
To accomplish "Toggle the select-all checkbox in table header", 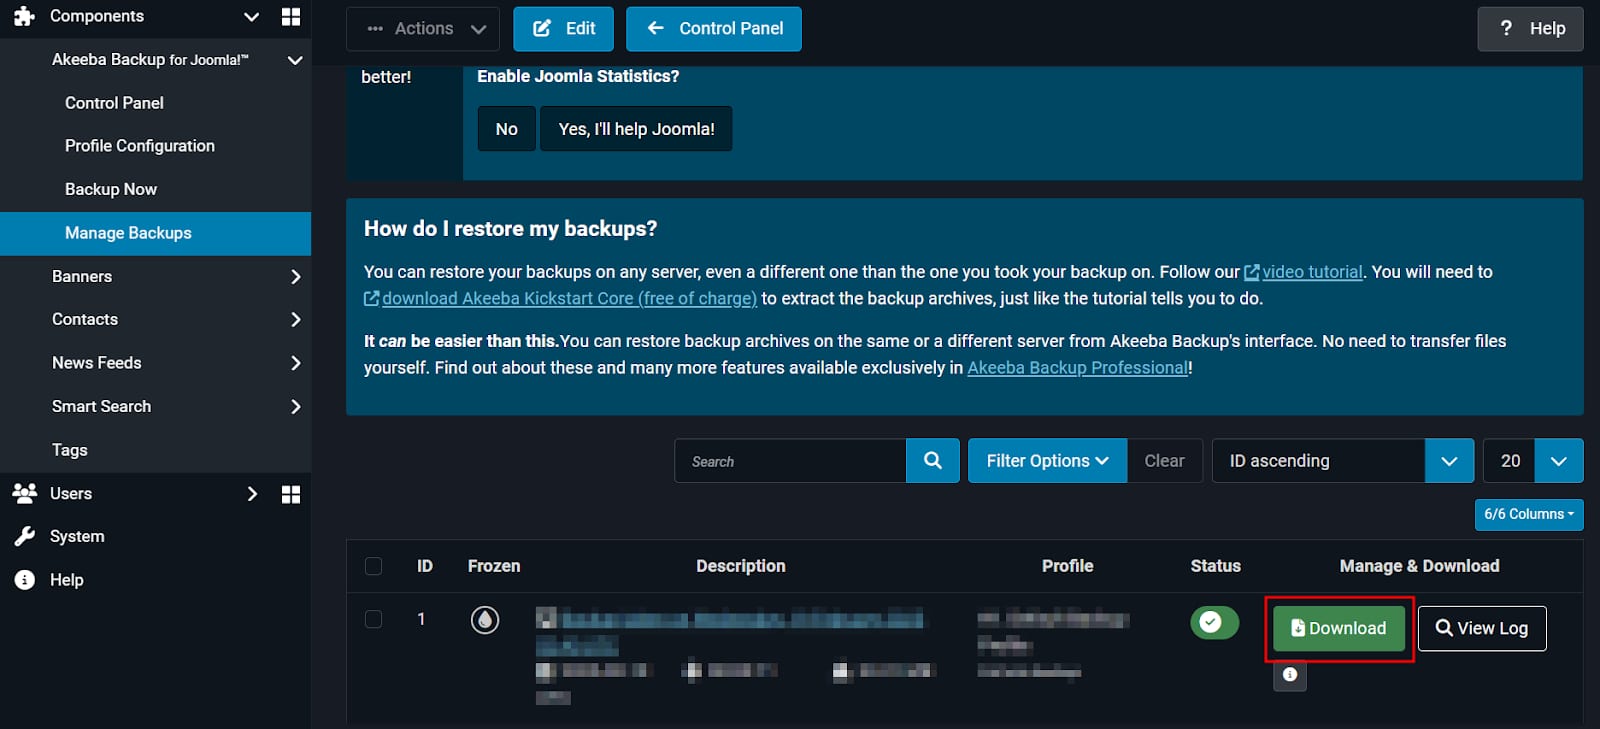I will tap(373, 566).
